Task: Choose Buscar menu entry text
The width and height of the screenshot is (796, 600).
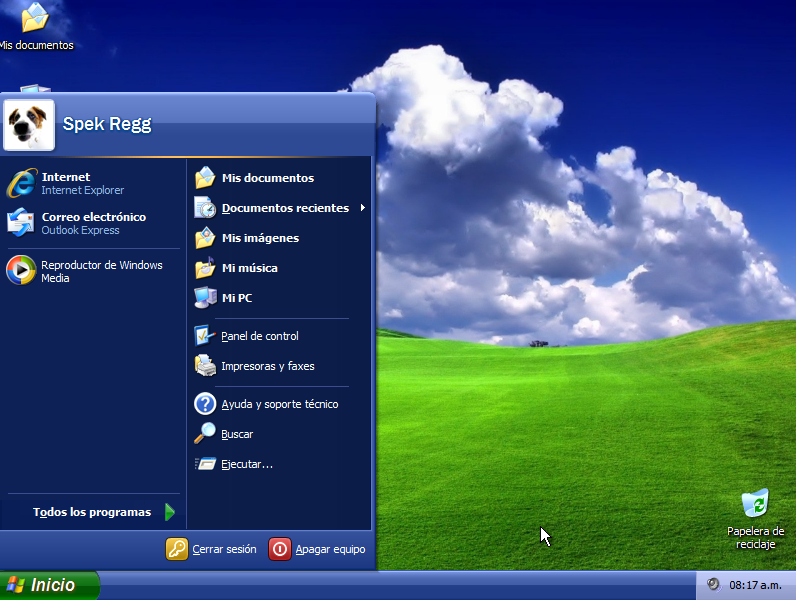Action: (237, 435)
